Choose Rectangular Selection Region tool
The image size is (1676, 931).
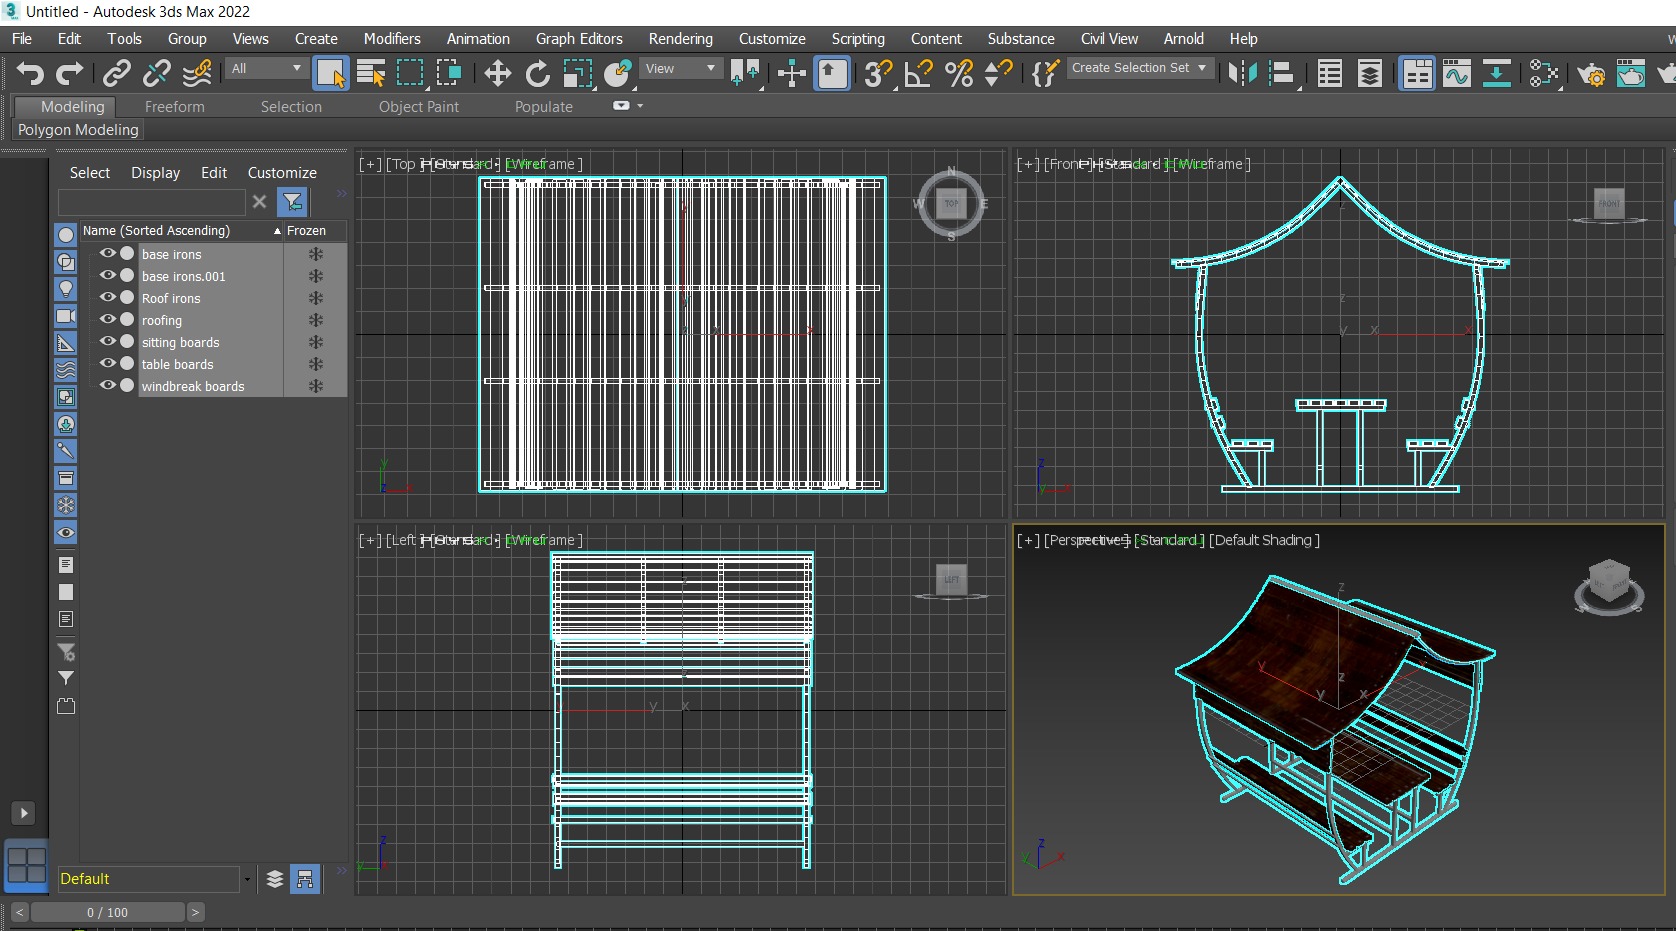point(410,73)
